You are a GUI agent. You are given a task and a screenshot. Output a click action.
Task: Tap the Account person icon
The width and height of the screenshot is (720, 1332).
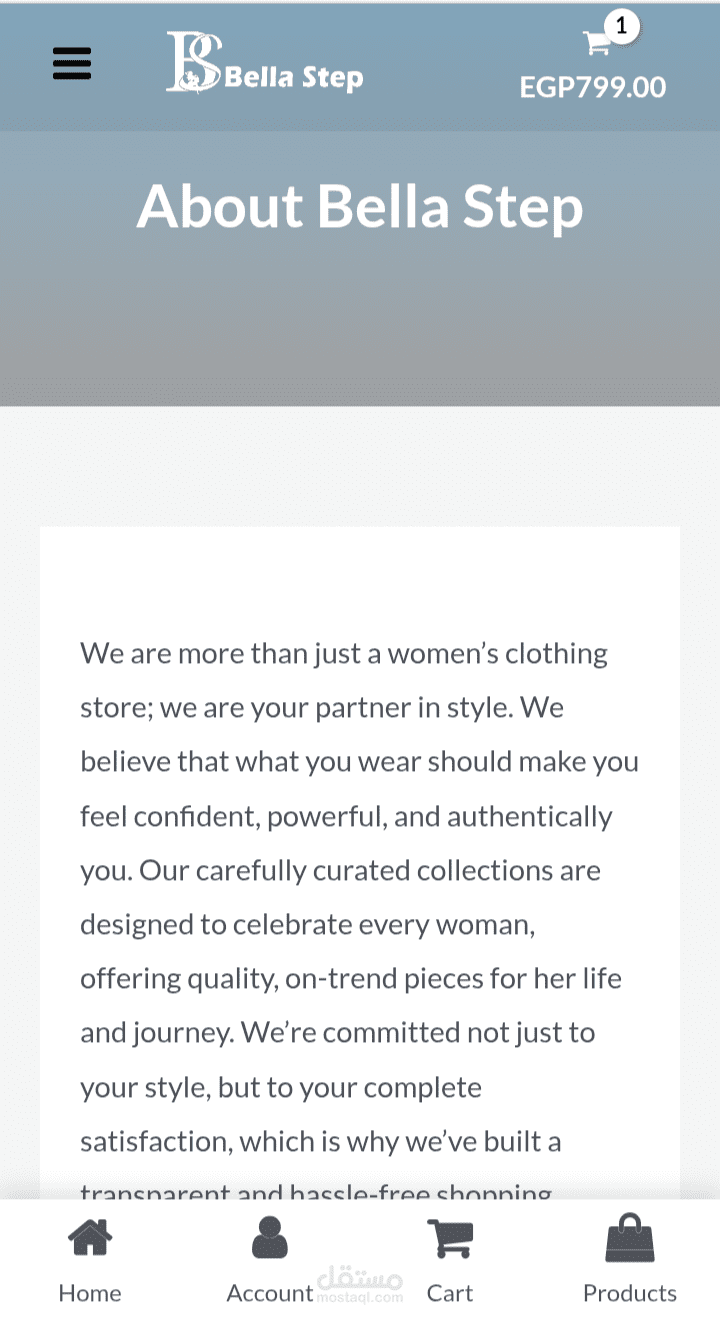pyautogui.click(x=270, y=1238)
